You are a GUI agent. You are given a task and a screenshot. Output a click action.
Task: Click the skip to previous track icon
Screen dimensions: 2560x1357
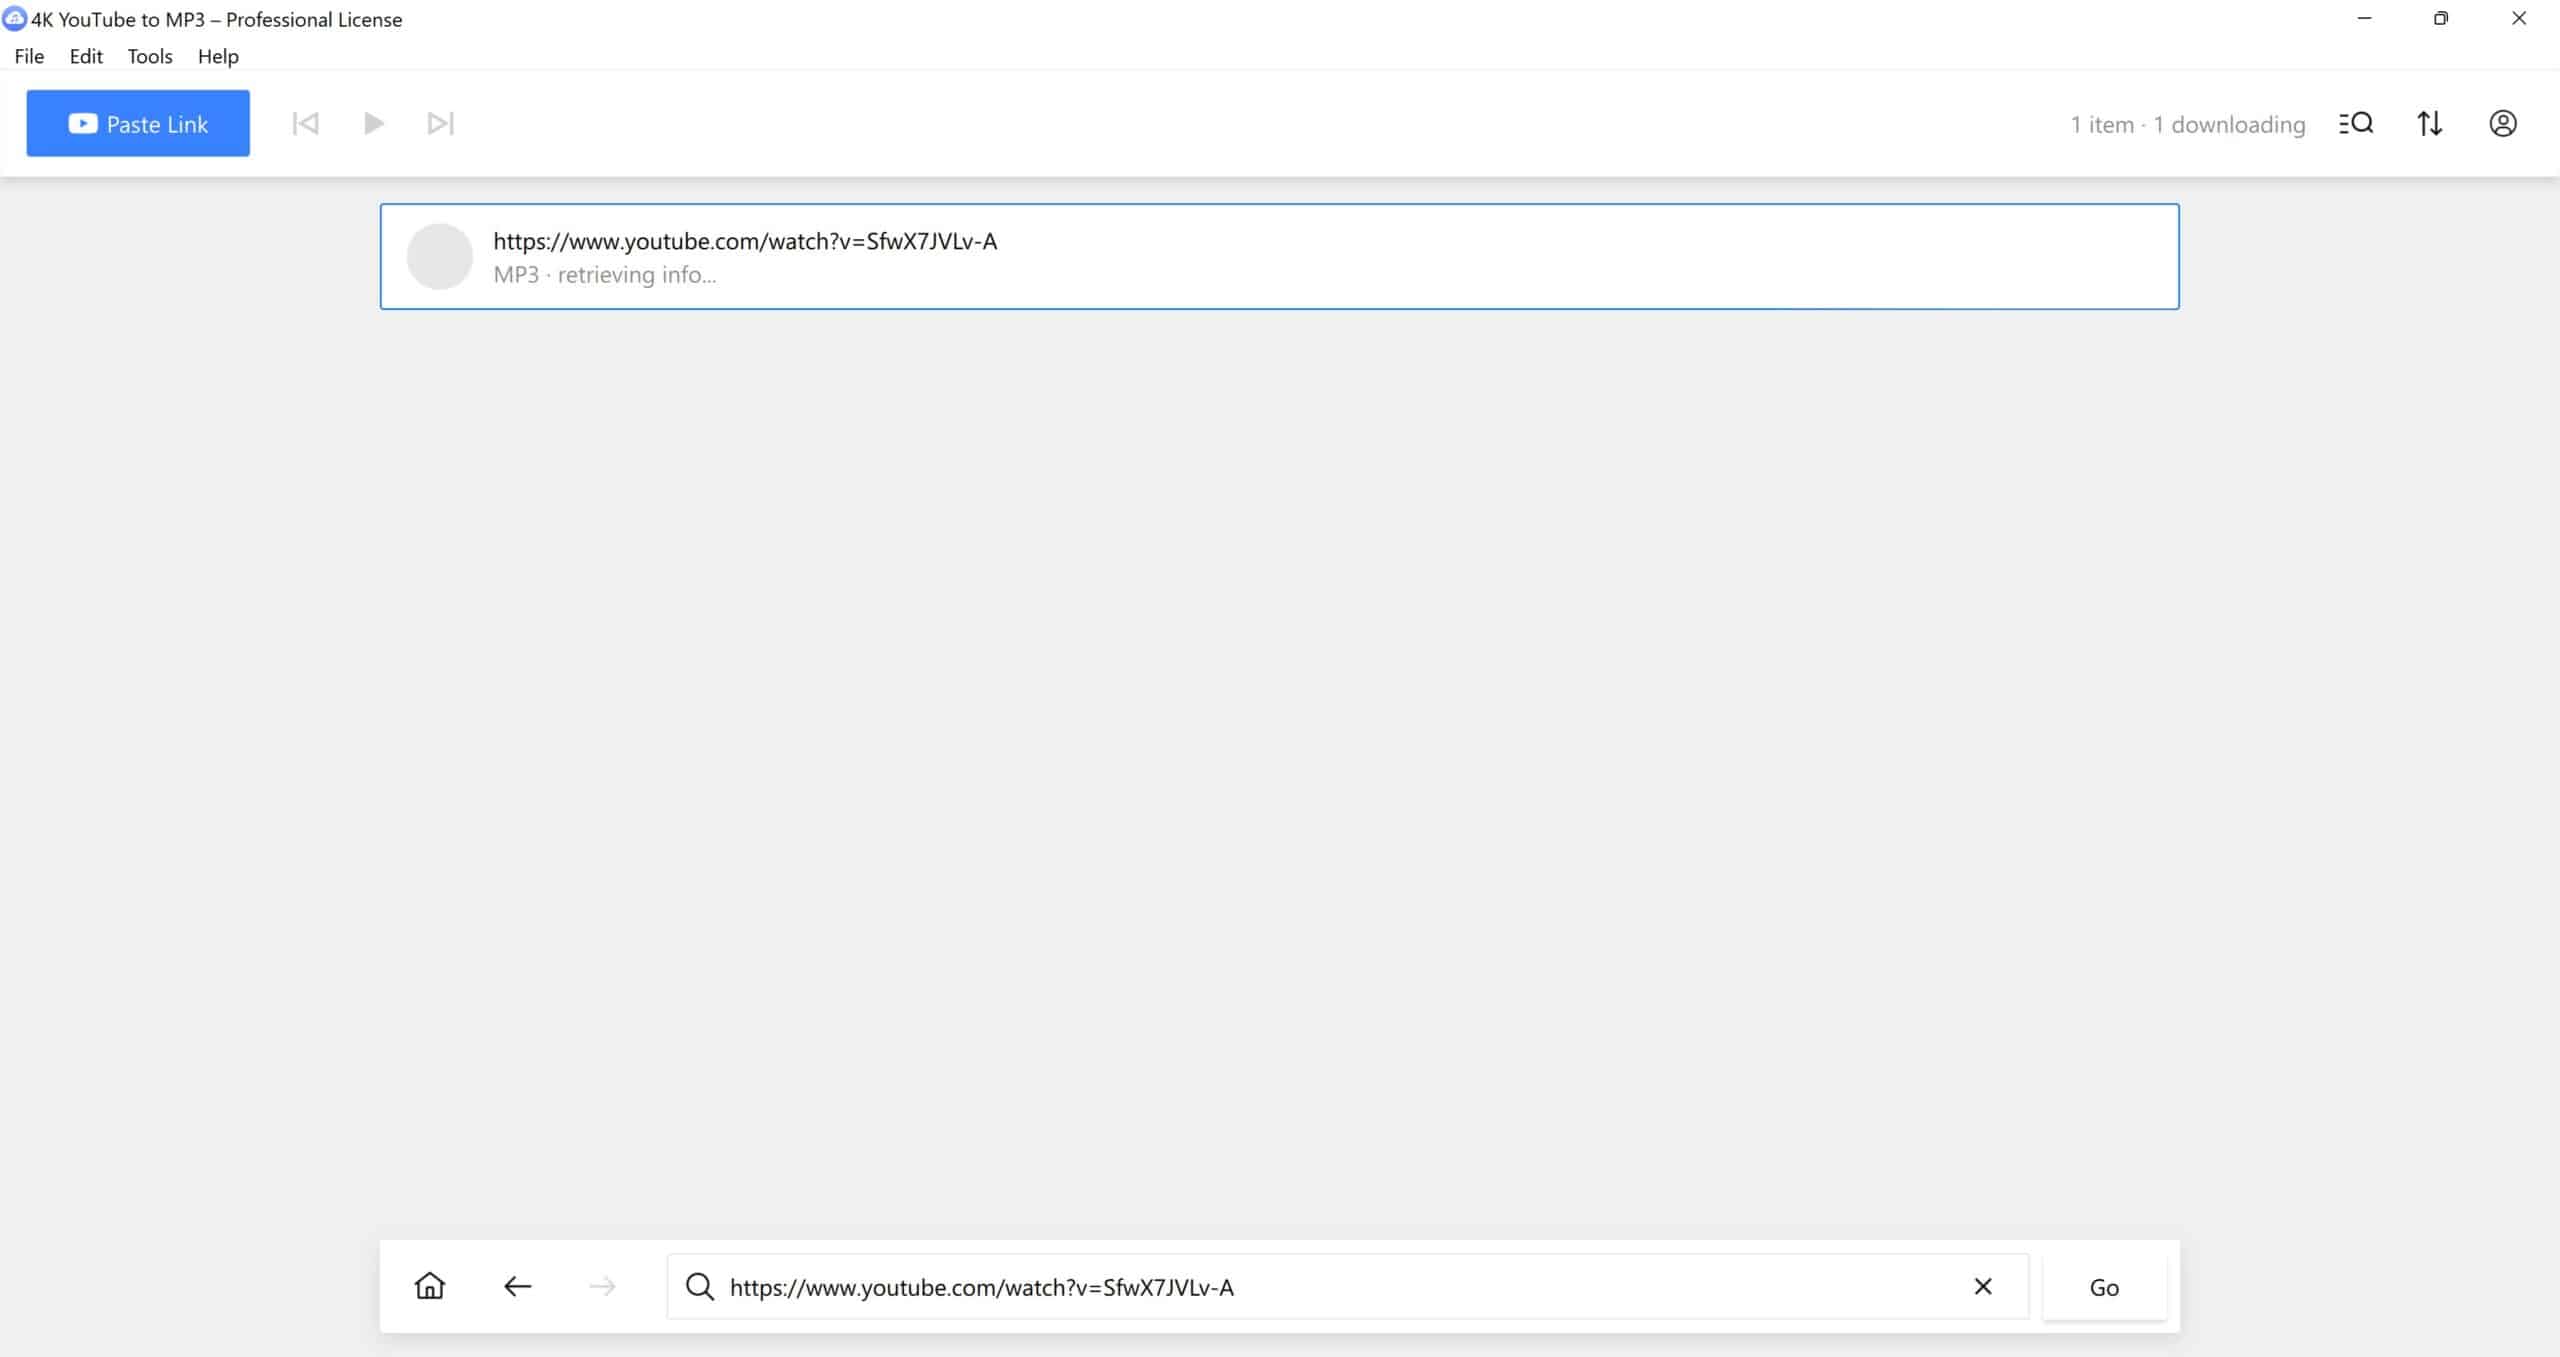pos(305,122)
